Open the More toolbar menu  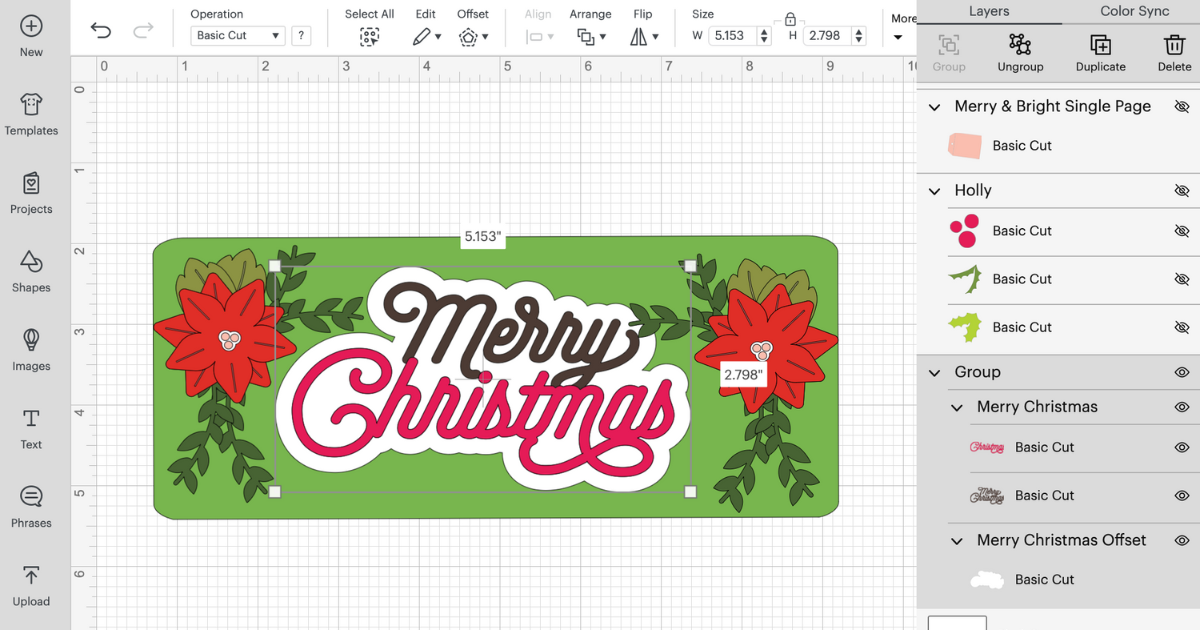click(x=903, y=27)
